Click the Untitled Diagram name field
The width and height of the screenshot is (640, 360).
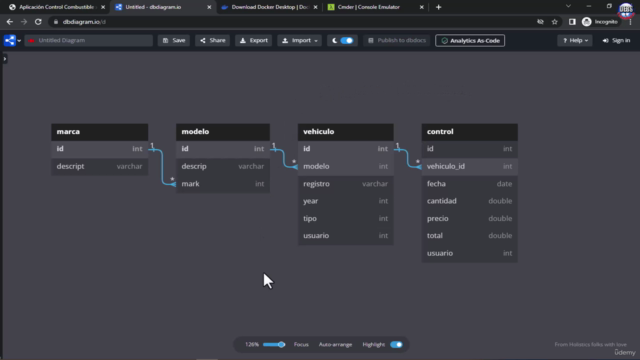[89, 40]
